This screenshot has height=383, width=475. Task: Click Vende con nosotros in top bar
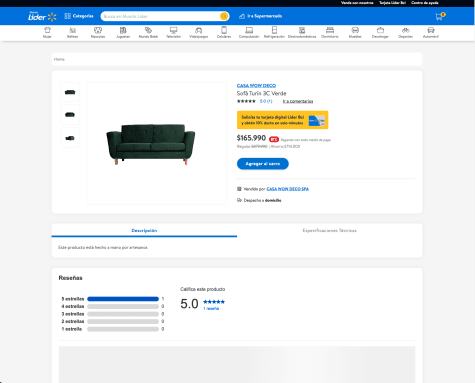click(357, 3)
